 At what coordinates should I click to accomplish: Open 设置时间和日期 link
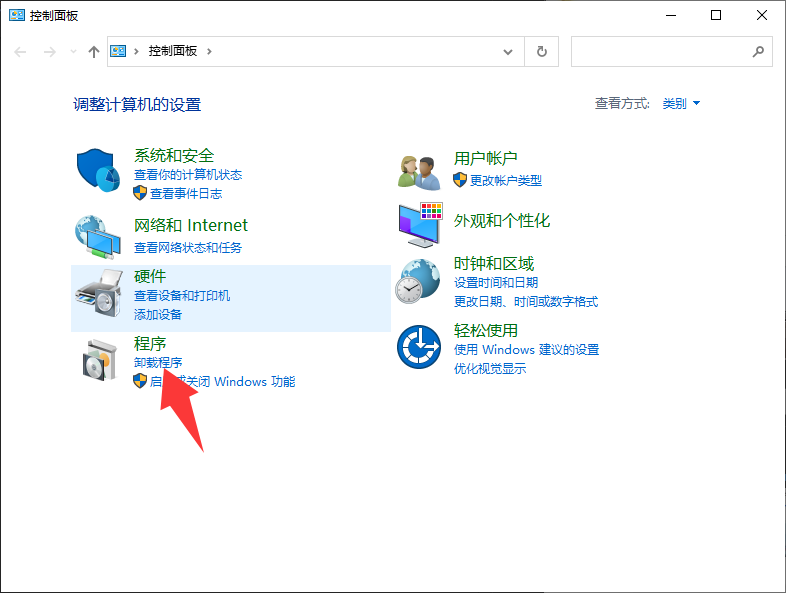(496, 283)
